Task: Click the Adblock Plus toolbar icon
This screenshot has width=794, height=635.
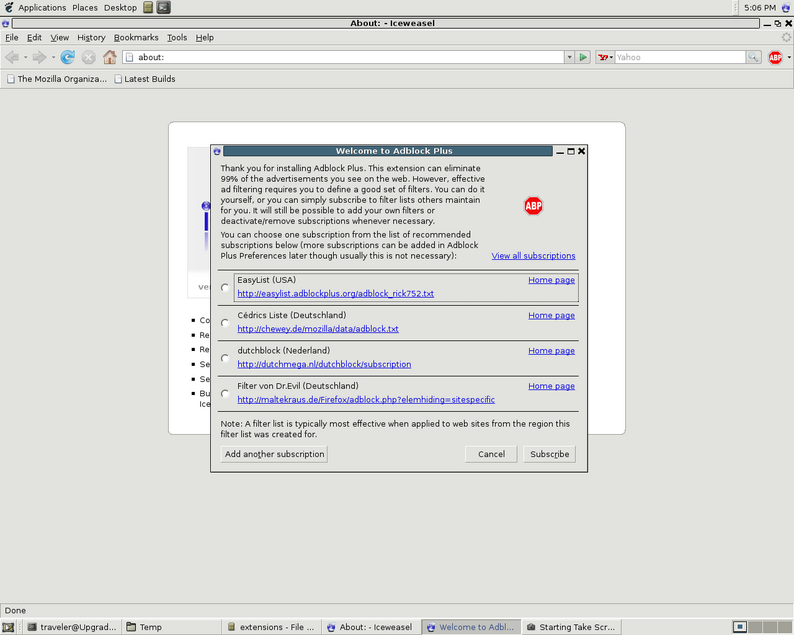Action: [x=775, y=57]
